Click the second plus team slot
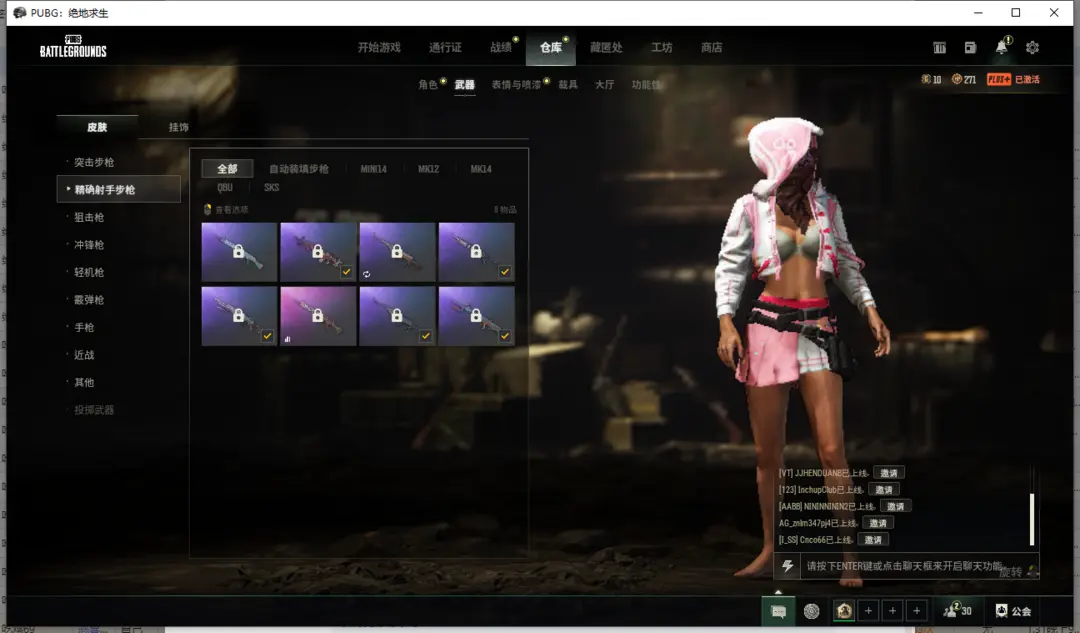This screenshot has height=633, width=1080. coord(893,611)
